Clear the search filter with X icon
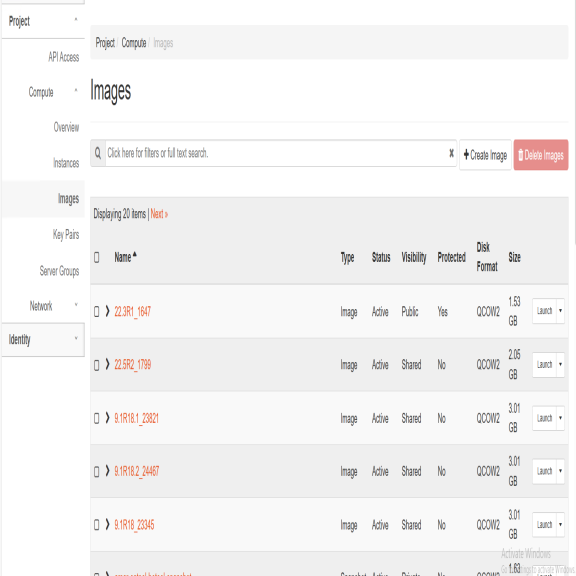This screenshot has width=576, height=576. [x=451, y=153]
